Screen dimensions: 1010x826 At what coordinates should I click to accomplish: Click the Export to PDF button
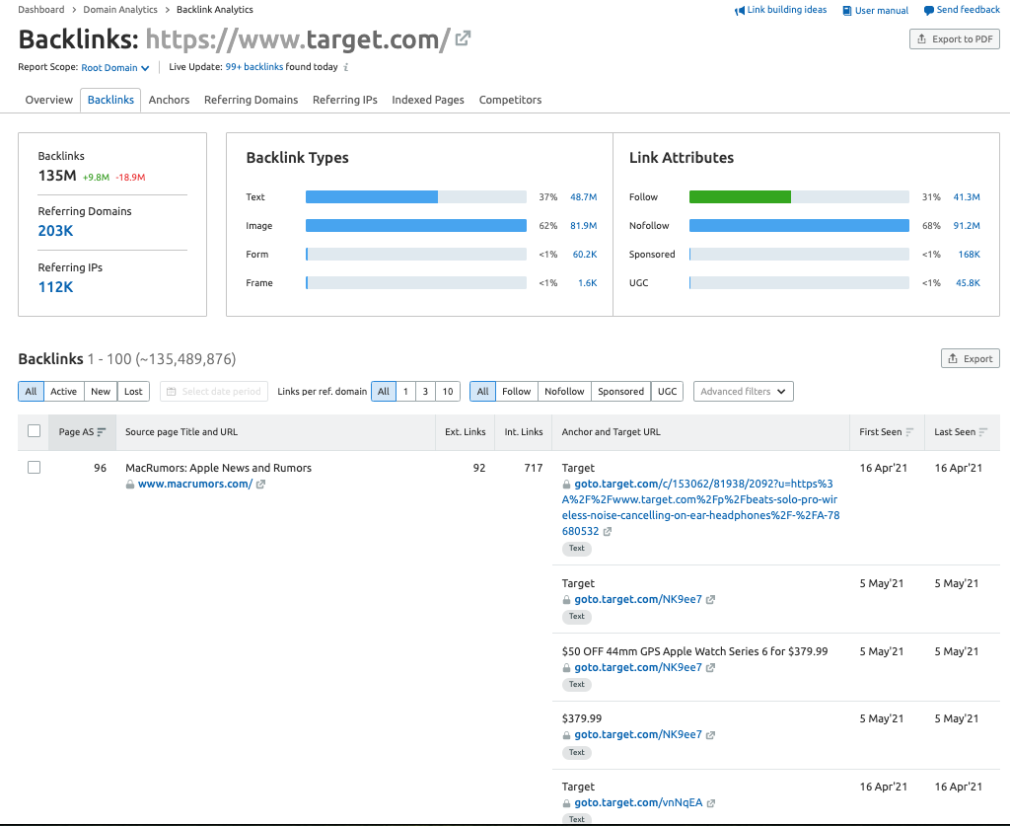point(955,39)
